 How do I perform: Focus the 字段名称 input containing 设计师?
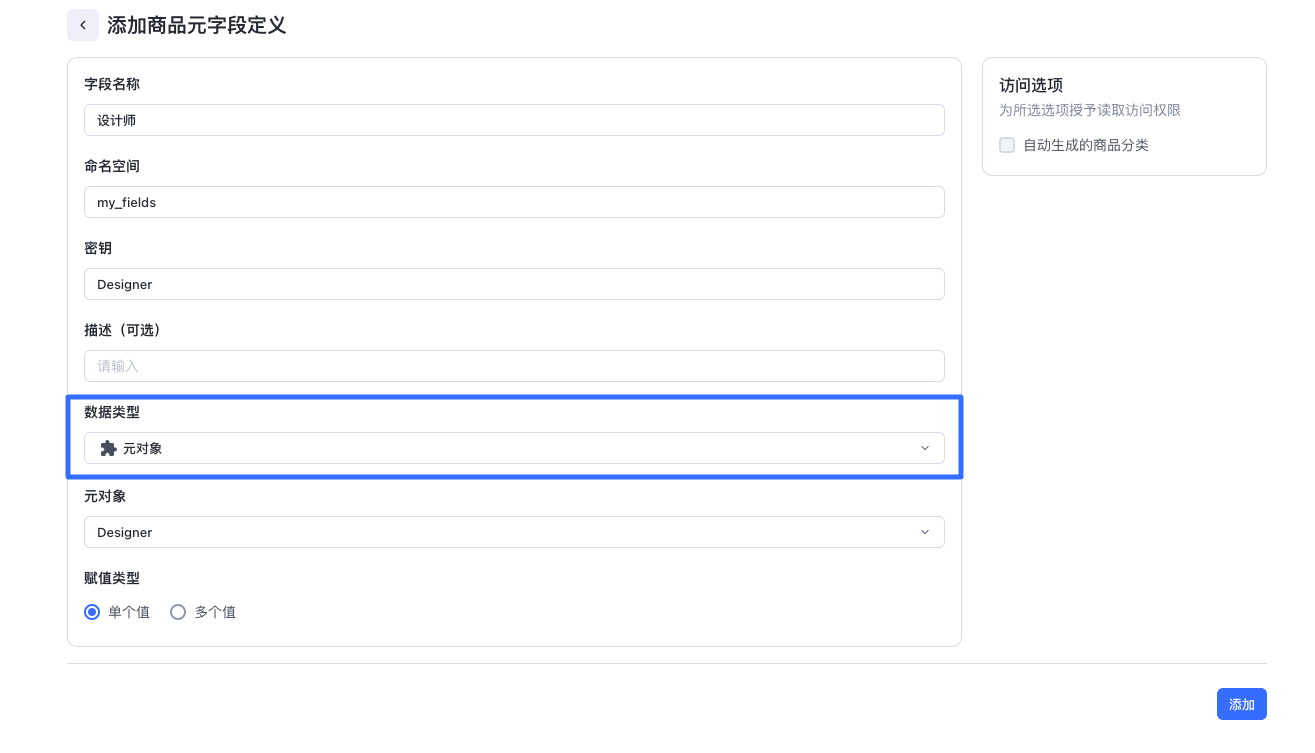[514, 120]
